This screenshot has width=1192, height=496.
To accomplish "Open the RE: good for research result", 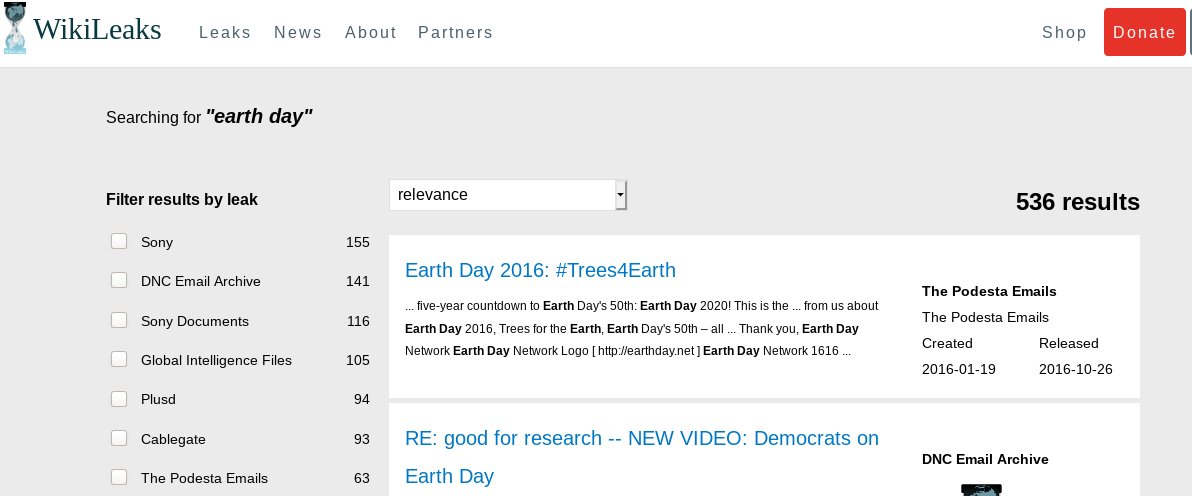I will click(642, 456).
